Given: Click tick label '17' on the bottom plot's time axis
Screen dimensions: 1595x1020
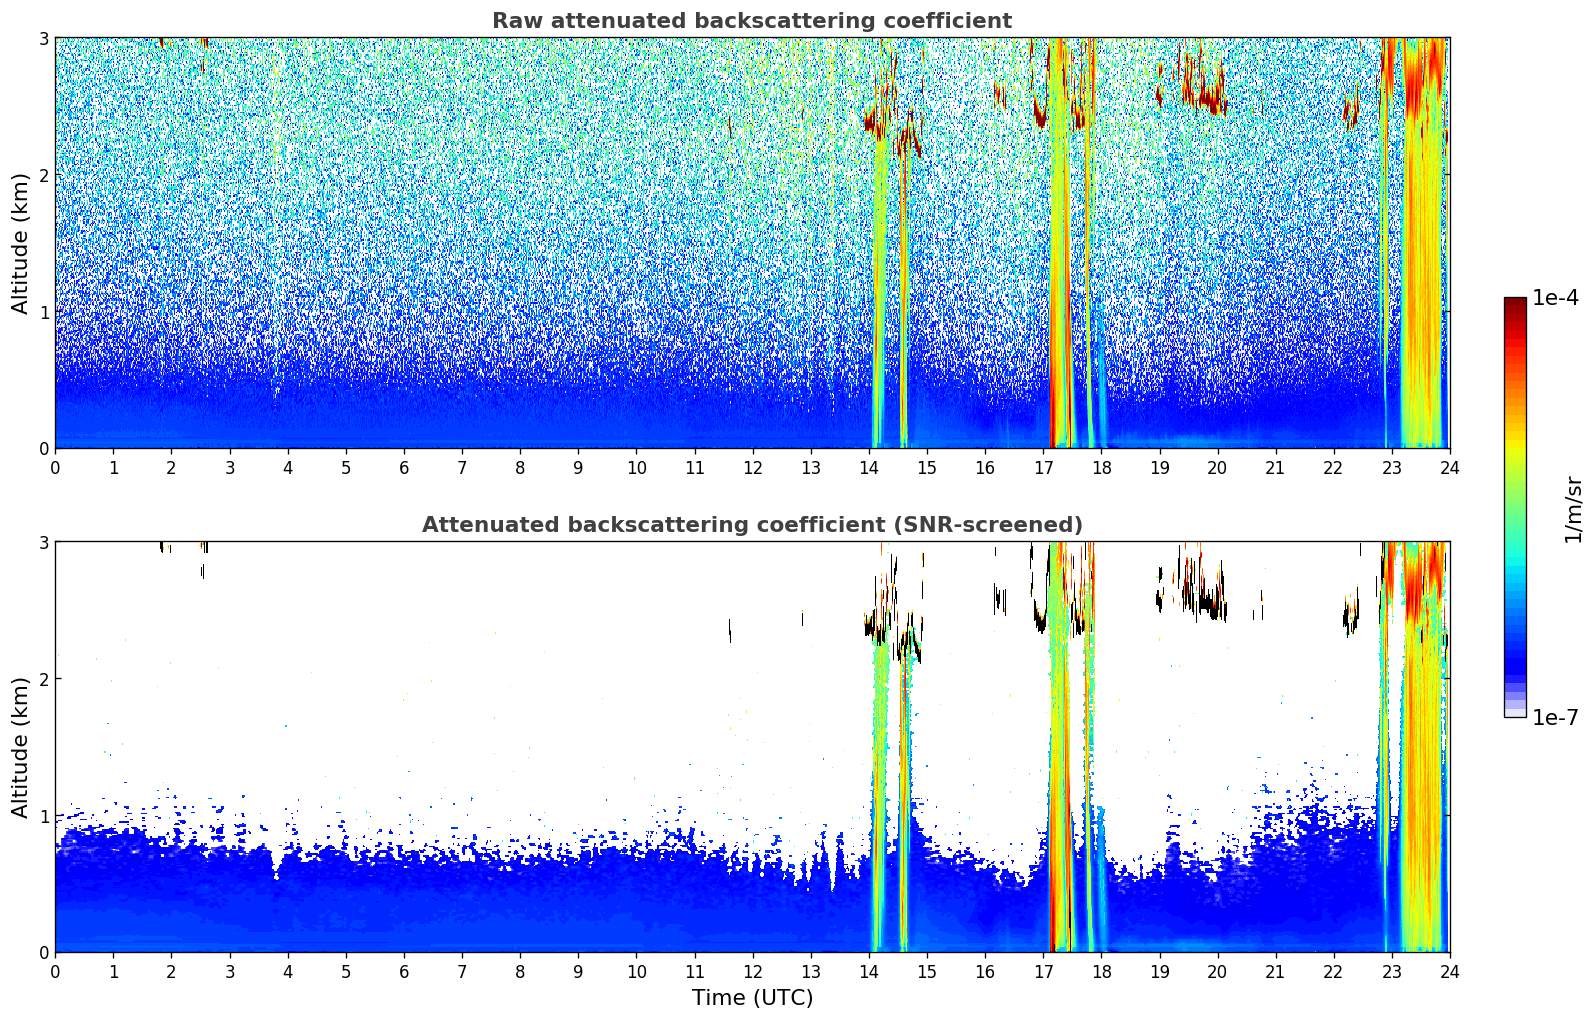Looking at the screenshot, I should pos(1043,971).
